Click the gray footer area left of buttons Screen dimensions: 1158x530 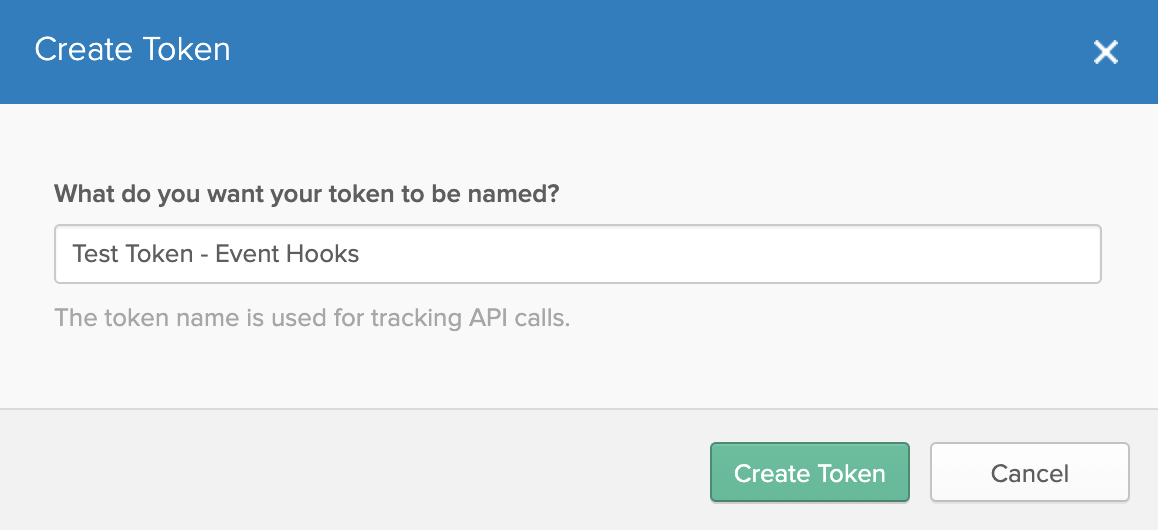pos(350,470)
